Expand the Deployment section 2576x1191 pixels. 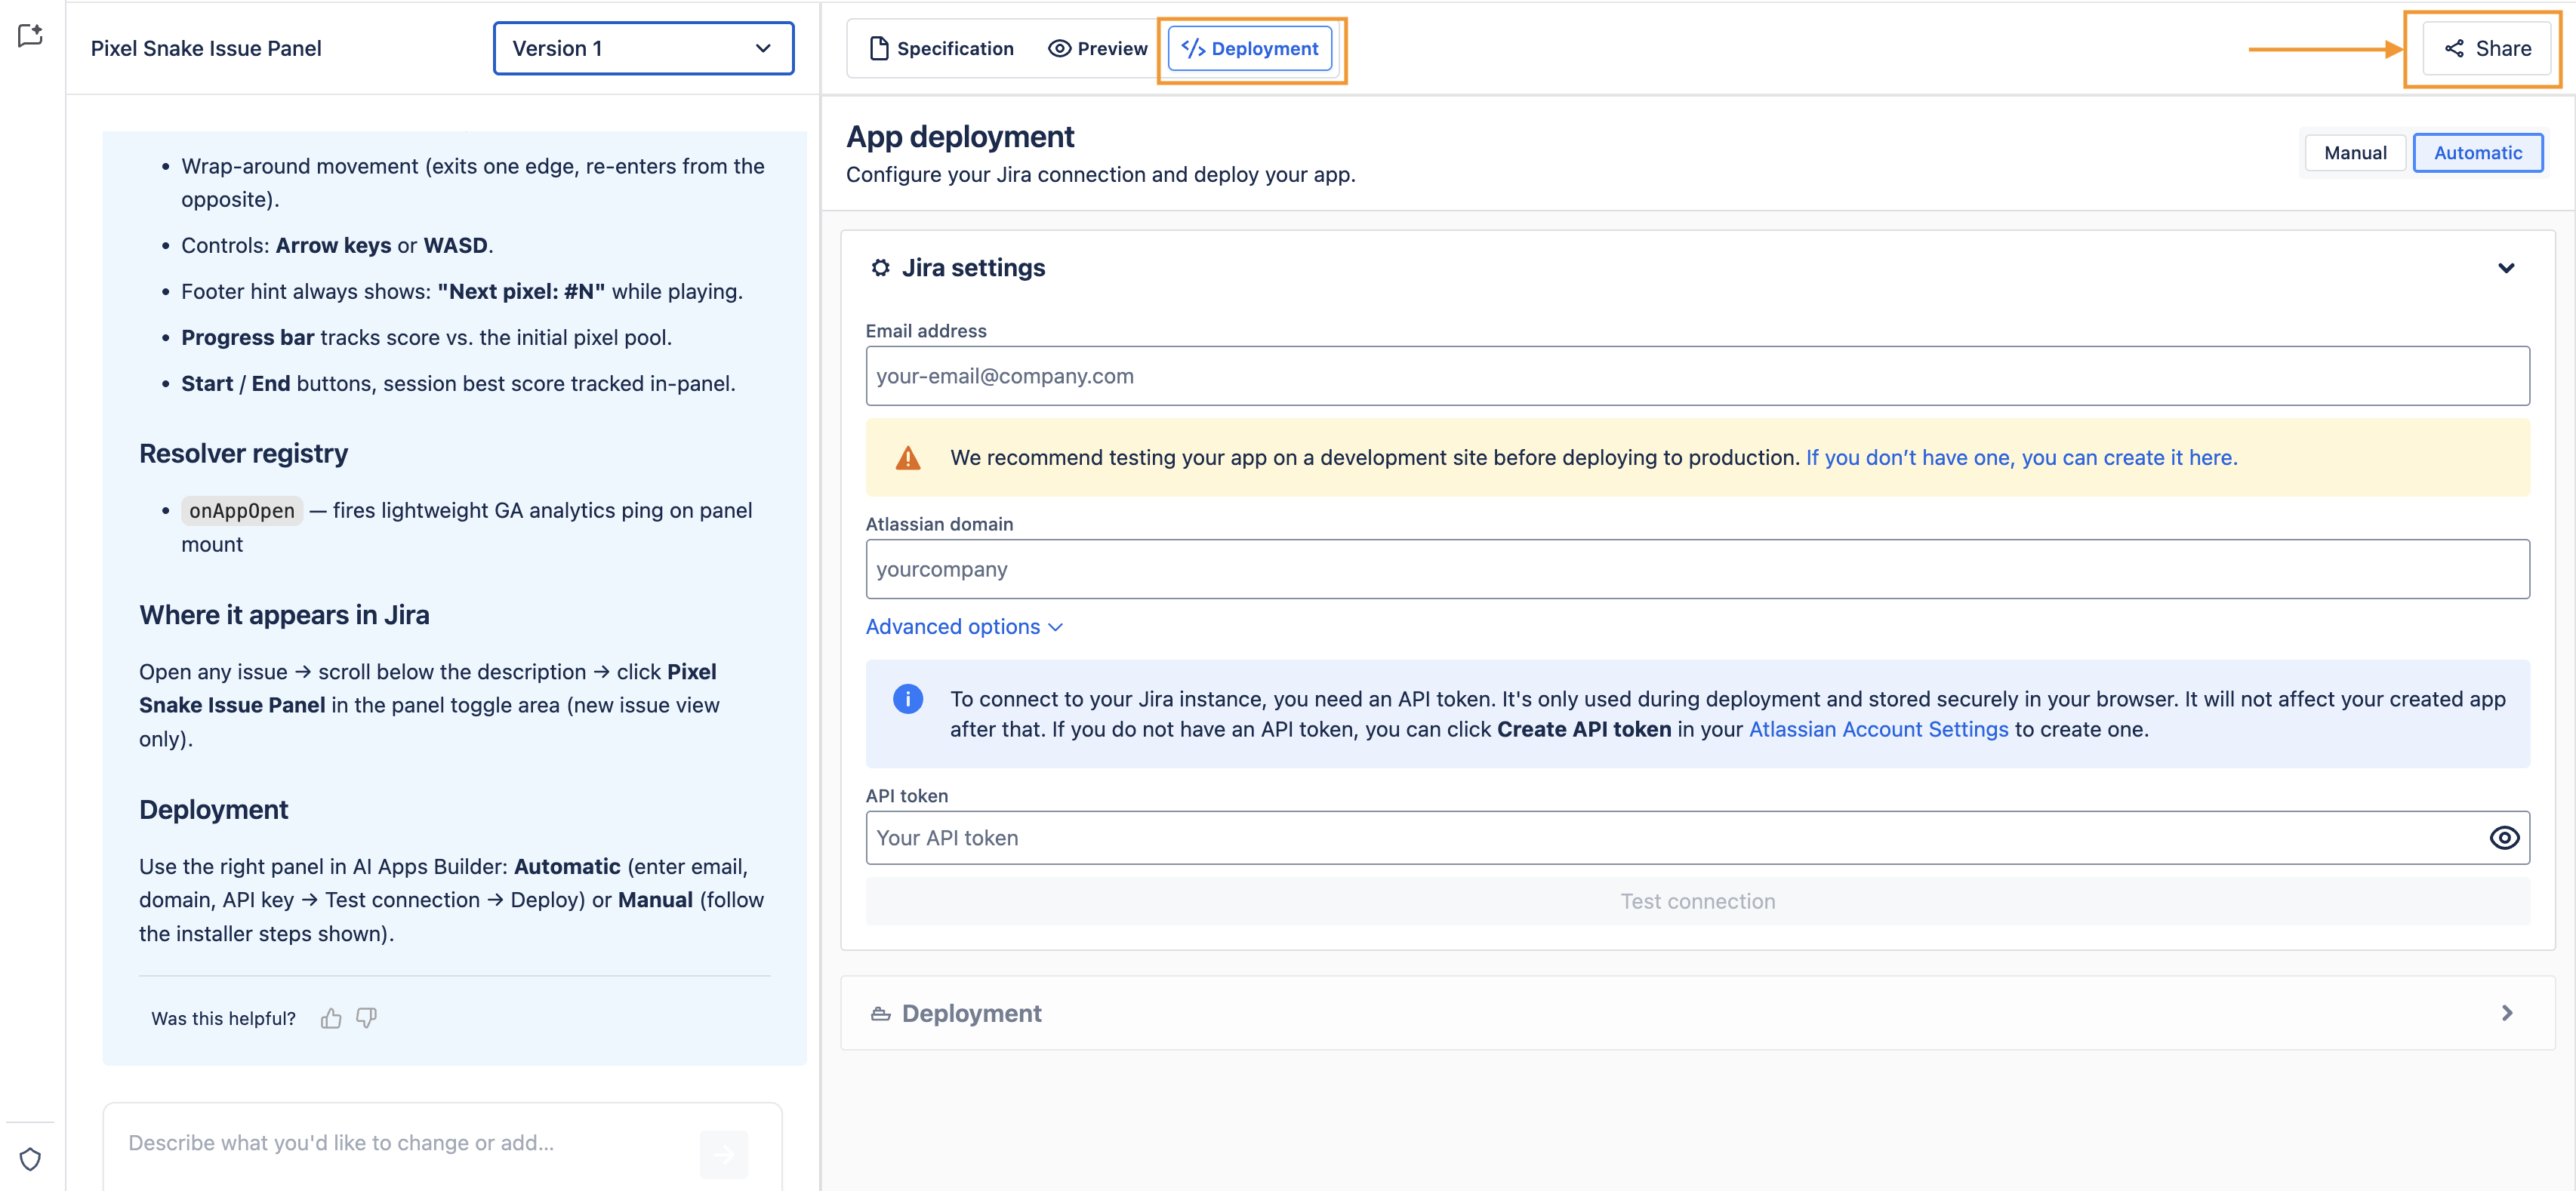pos(2506,1013)
